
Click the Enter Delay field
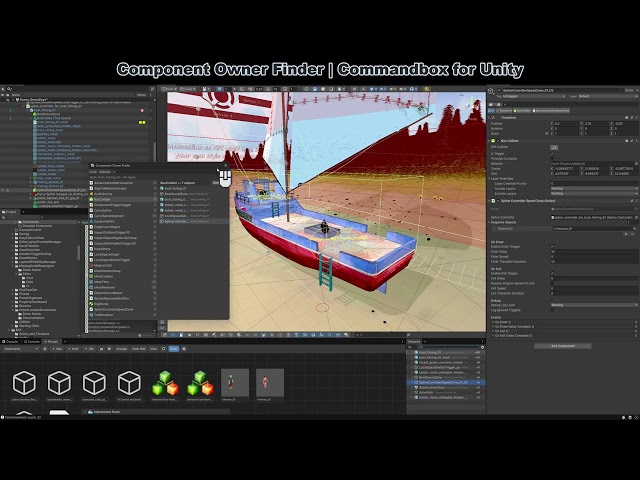point(594,251)
